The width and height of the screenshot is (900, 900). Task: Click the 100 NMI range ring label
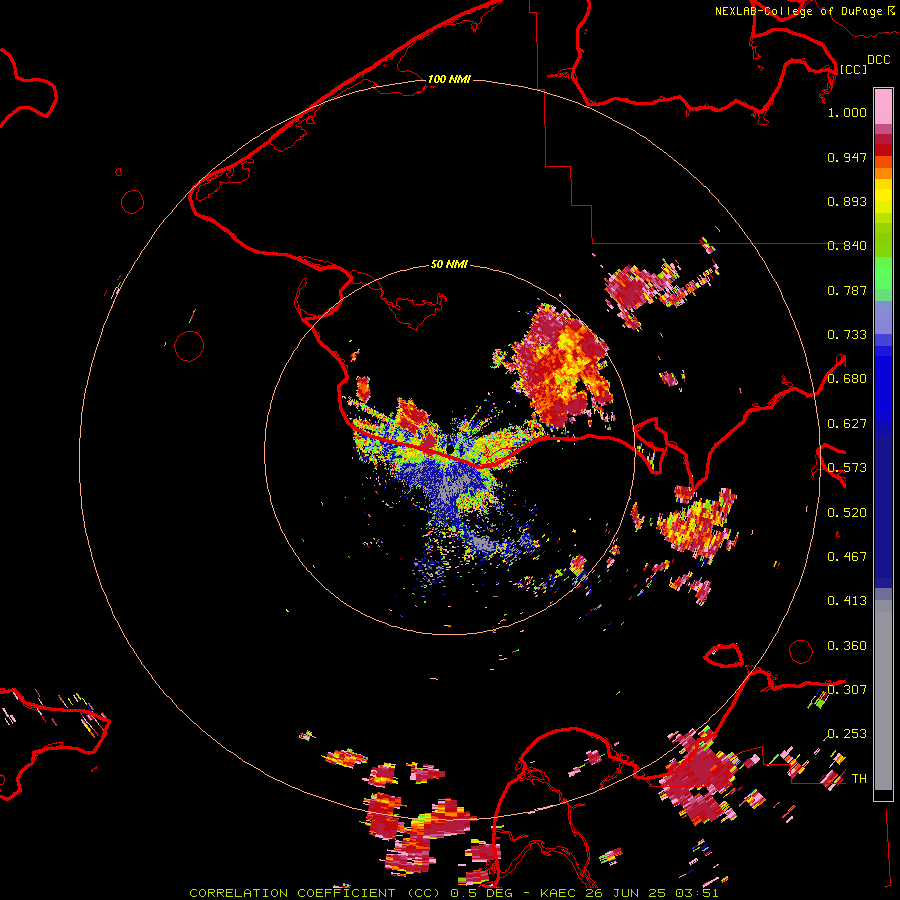[449, 79]
